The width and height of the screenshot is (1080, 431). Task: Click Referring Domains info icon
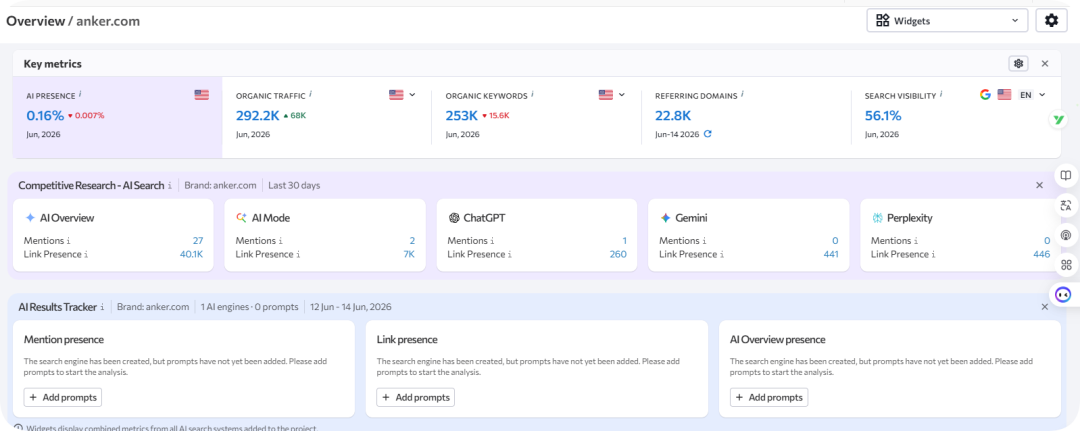(742, 95)
